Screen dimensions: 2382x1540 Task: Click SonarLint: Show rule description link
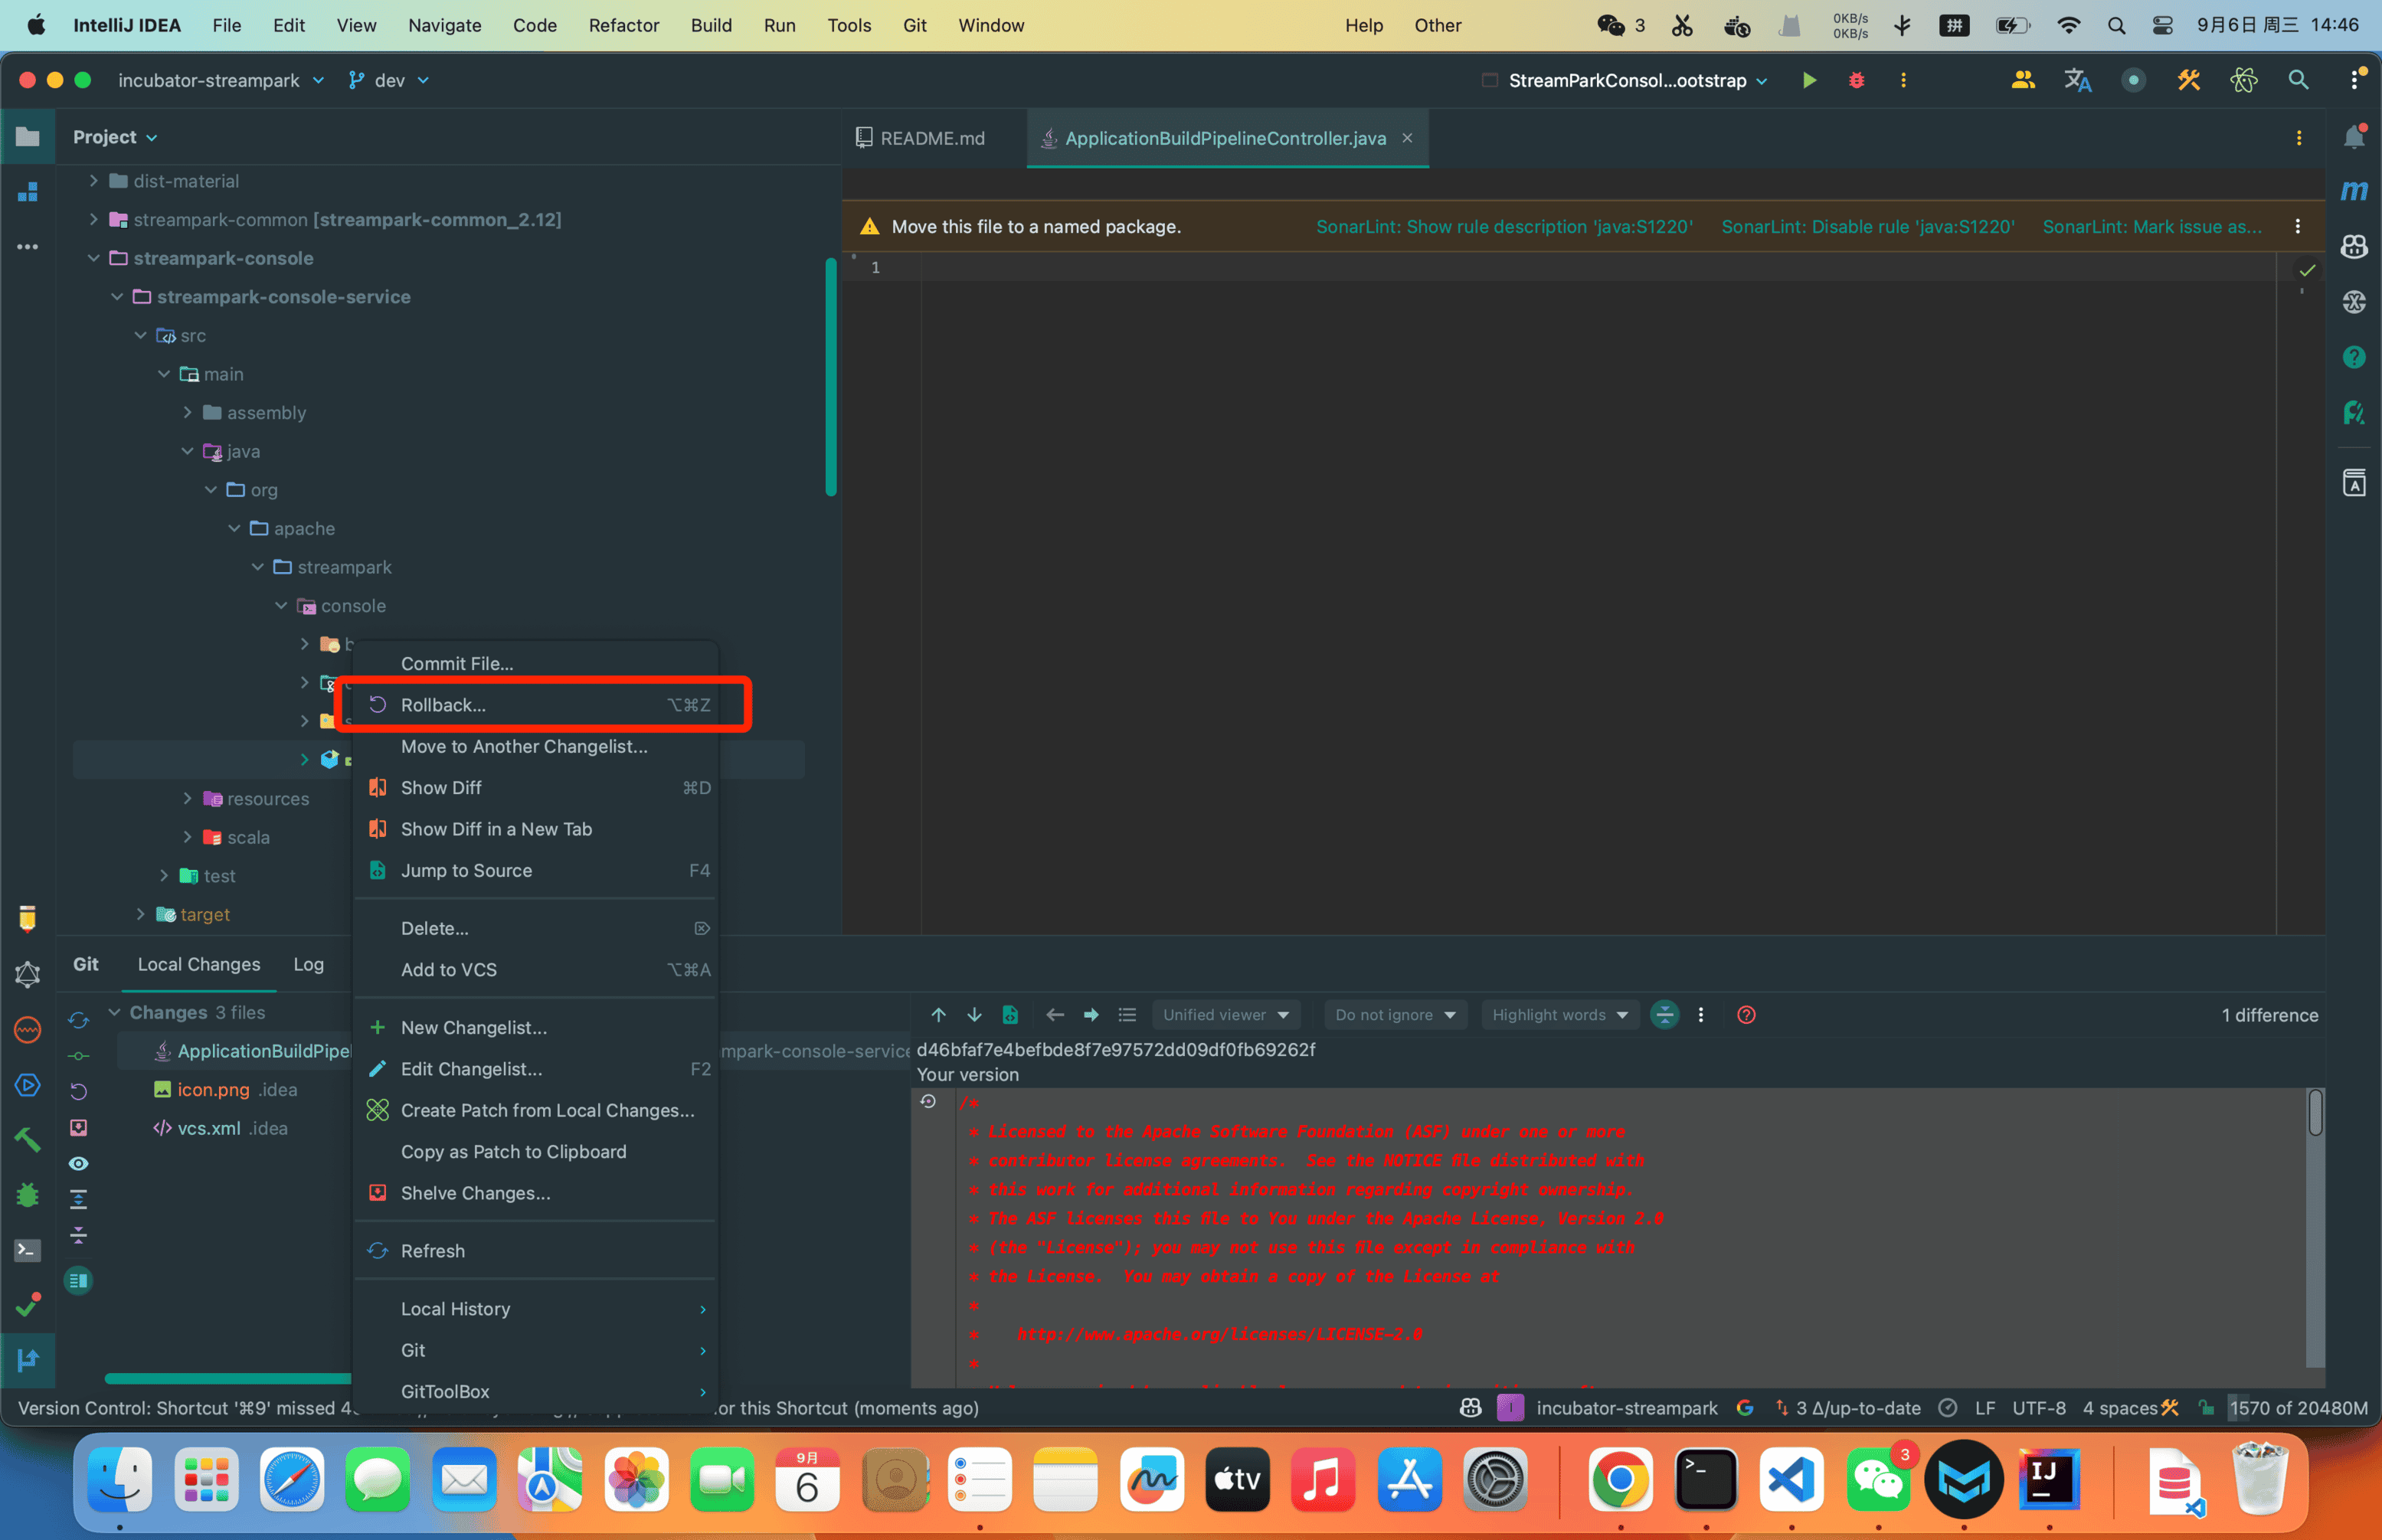1503,227
